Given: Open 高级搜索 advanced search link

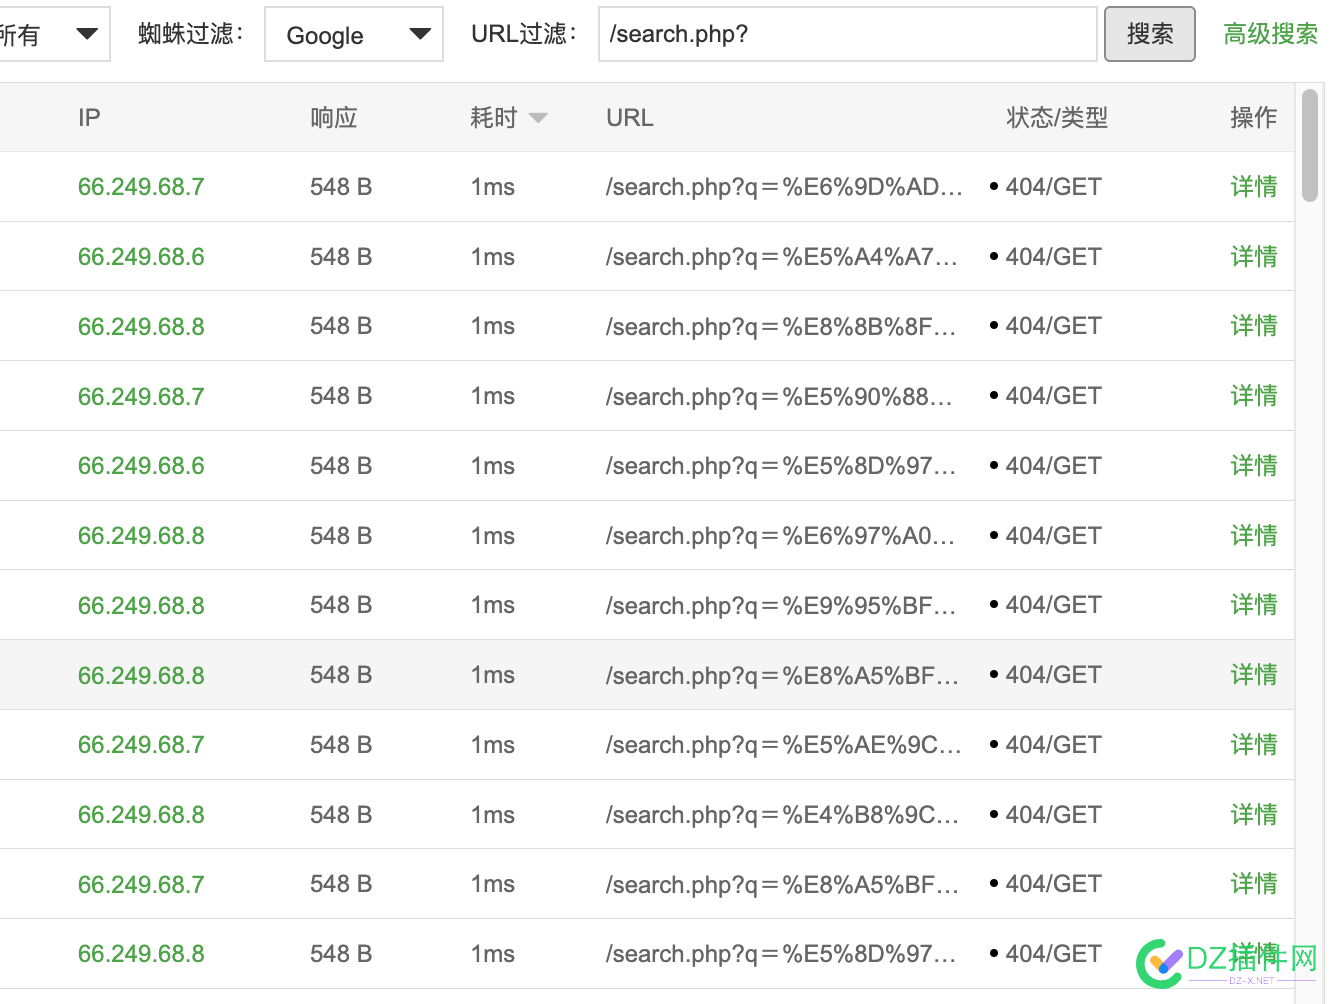Looking at the screenshot, I should 1270,34.
